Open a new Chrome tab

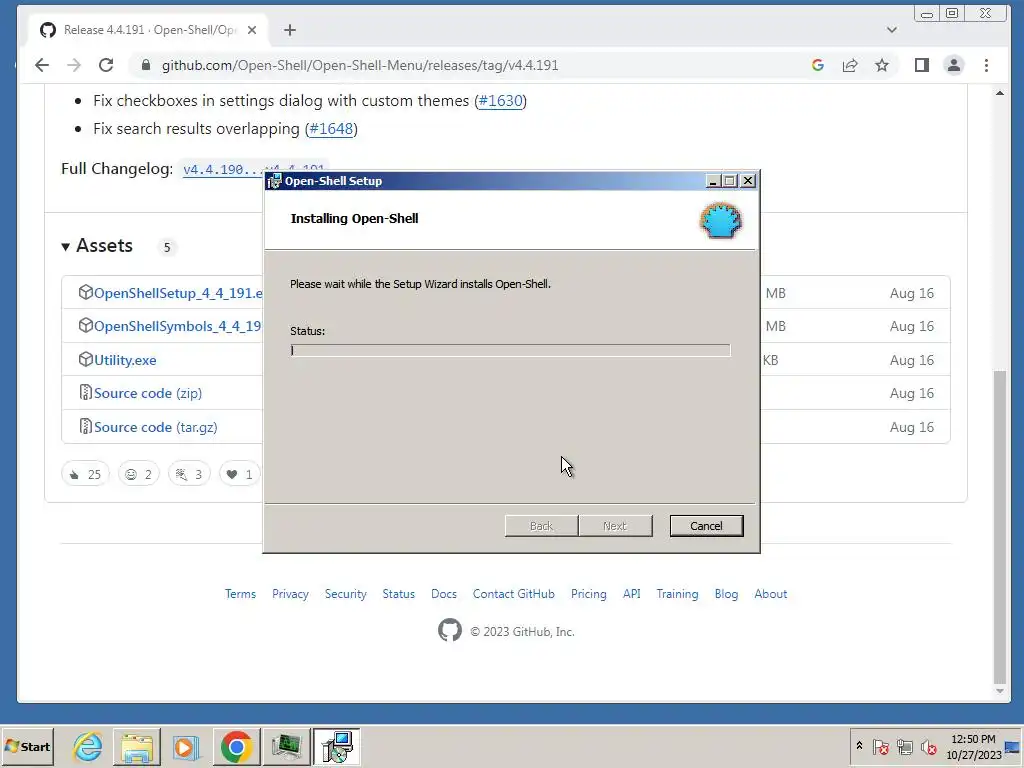(x=290, y=30)
